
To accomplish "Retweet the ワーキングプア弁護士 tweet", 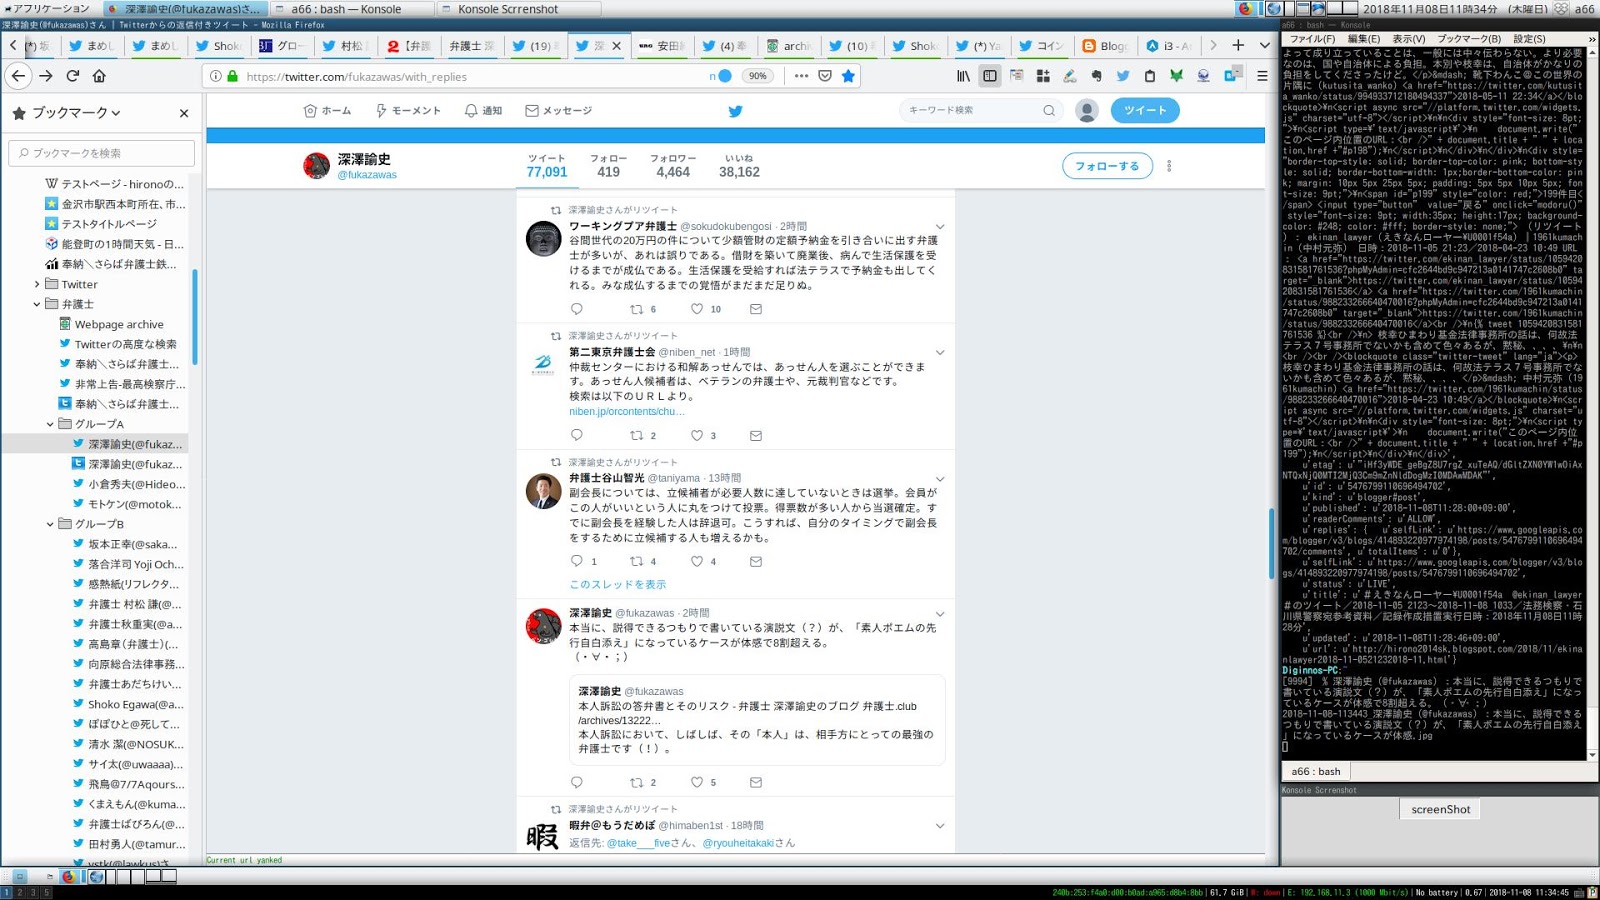I will [x=636, y=309].
